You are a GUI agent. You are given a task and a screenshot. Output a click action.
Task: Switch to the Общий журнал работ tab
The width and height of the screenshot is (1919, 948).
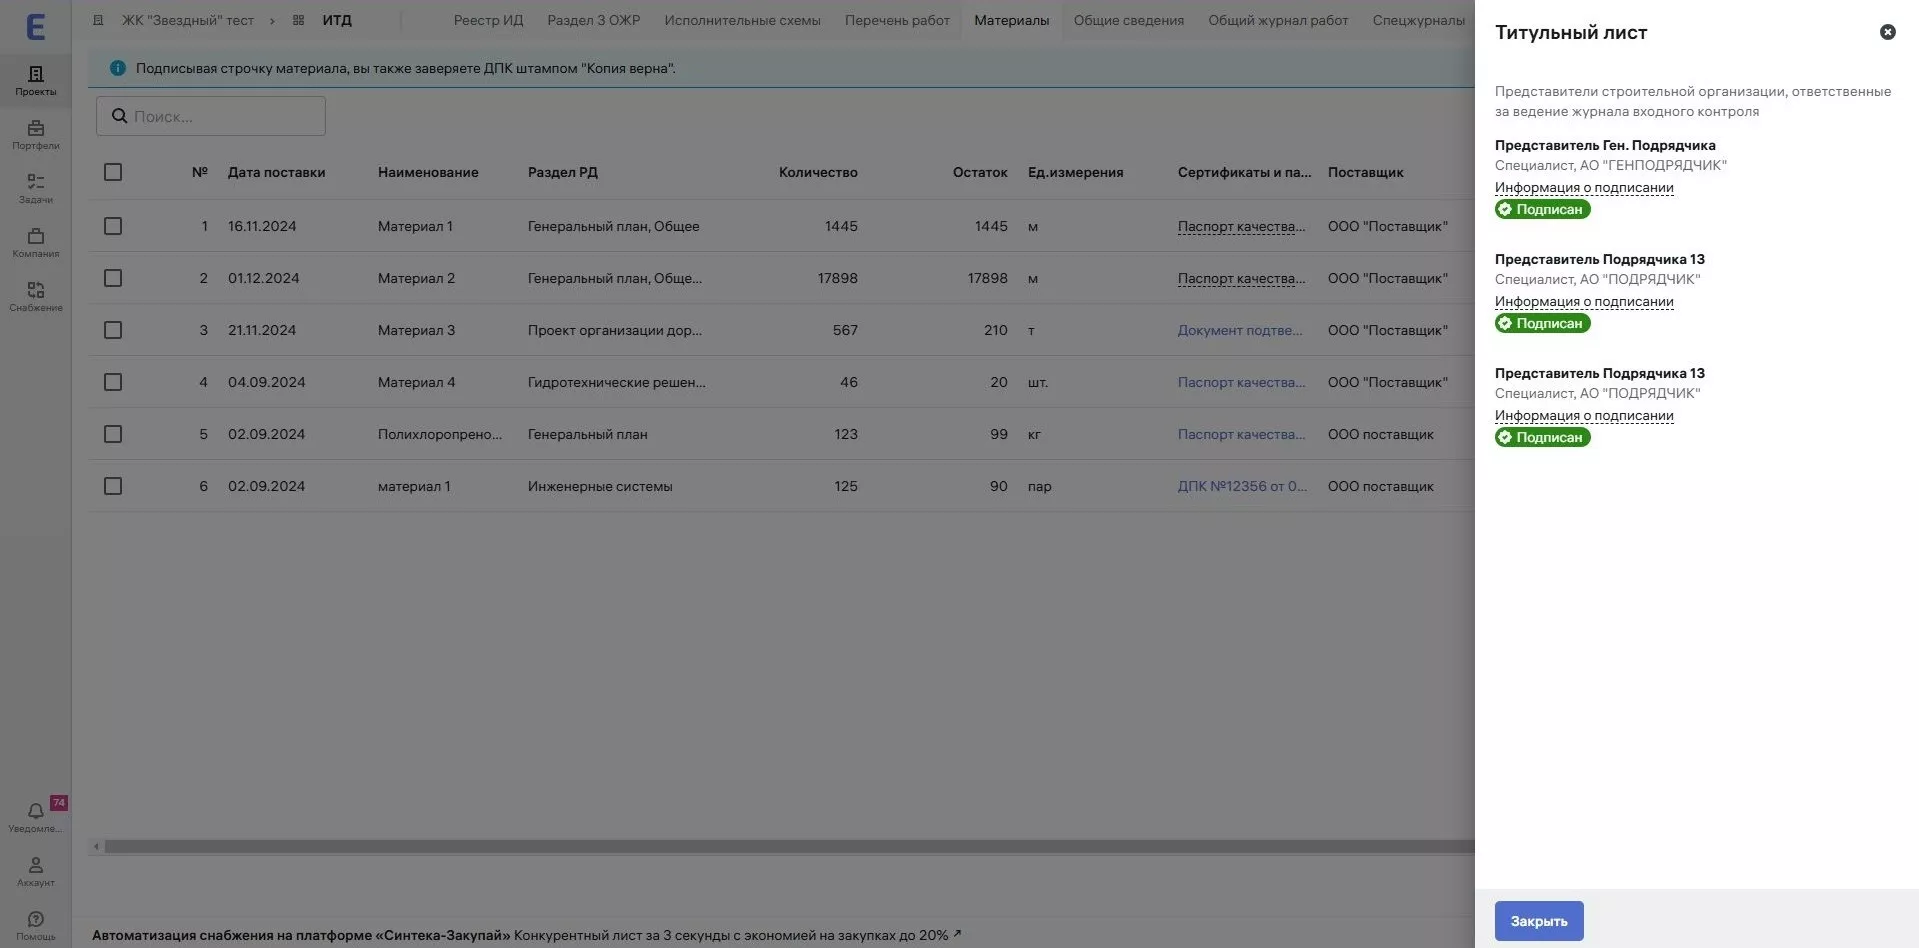tap(1277, 20)
